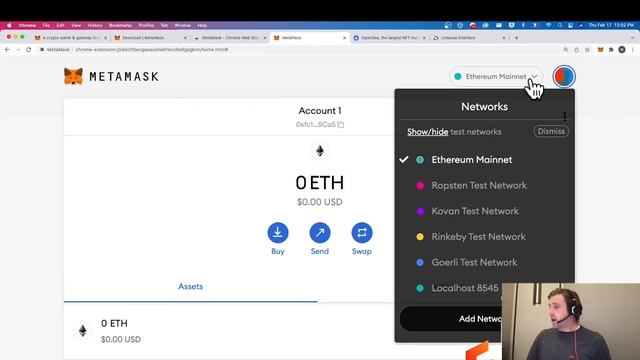
Task: Open the Ethereum Mainnet network dropdown
Action: click(x=496, y=76)
